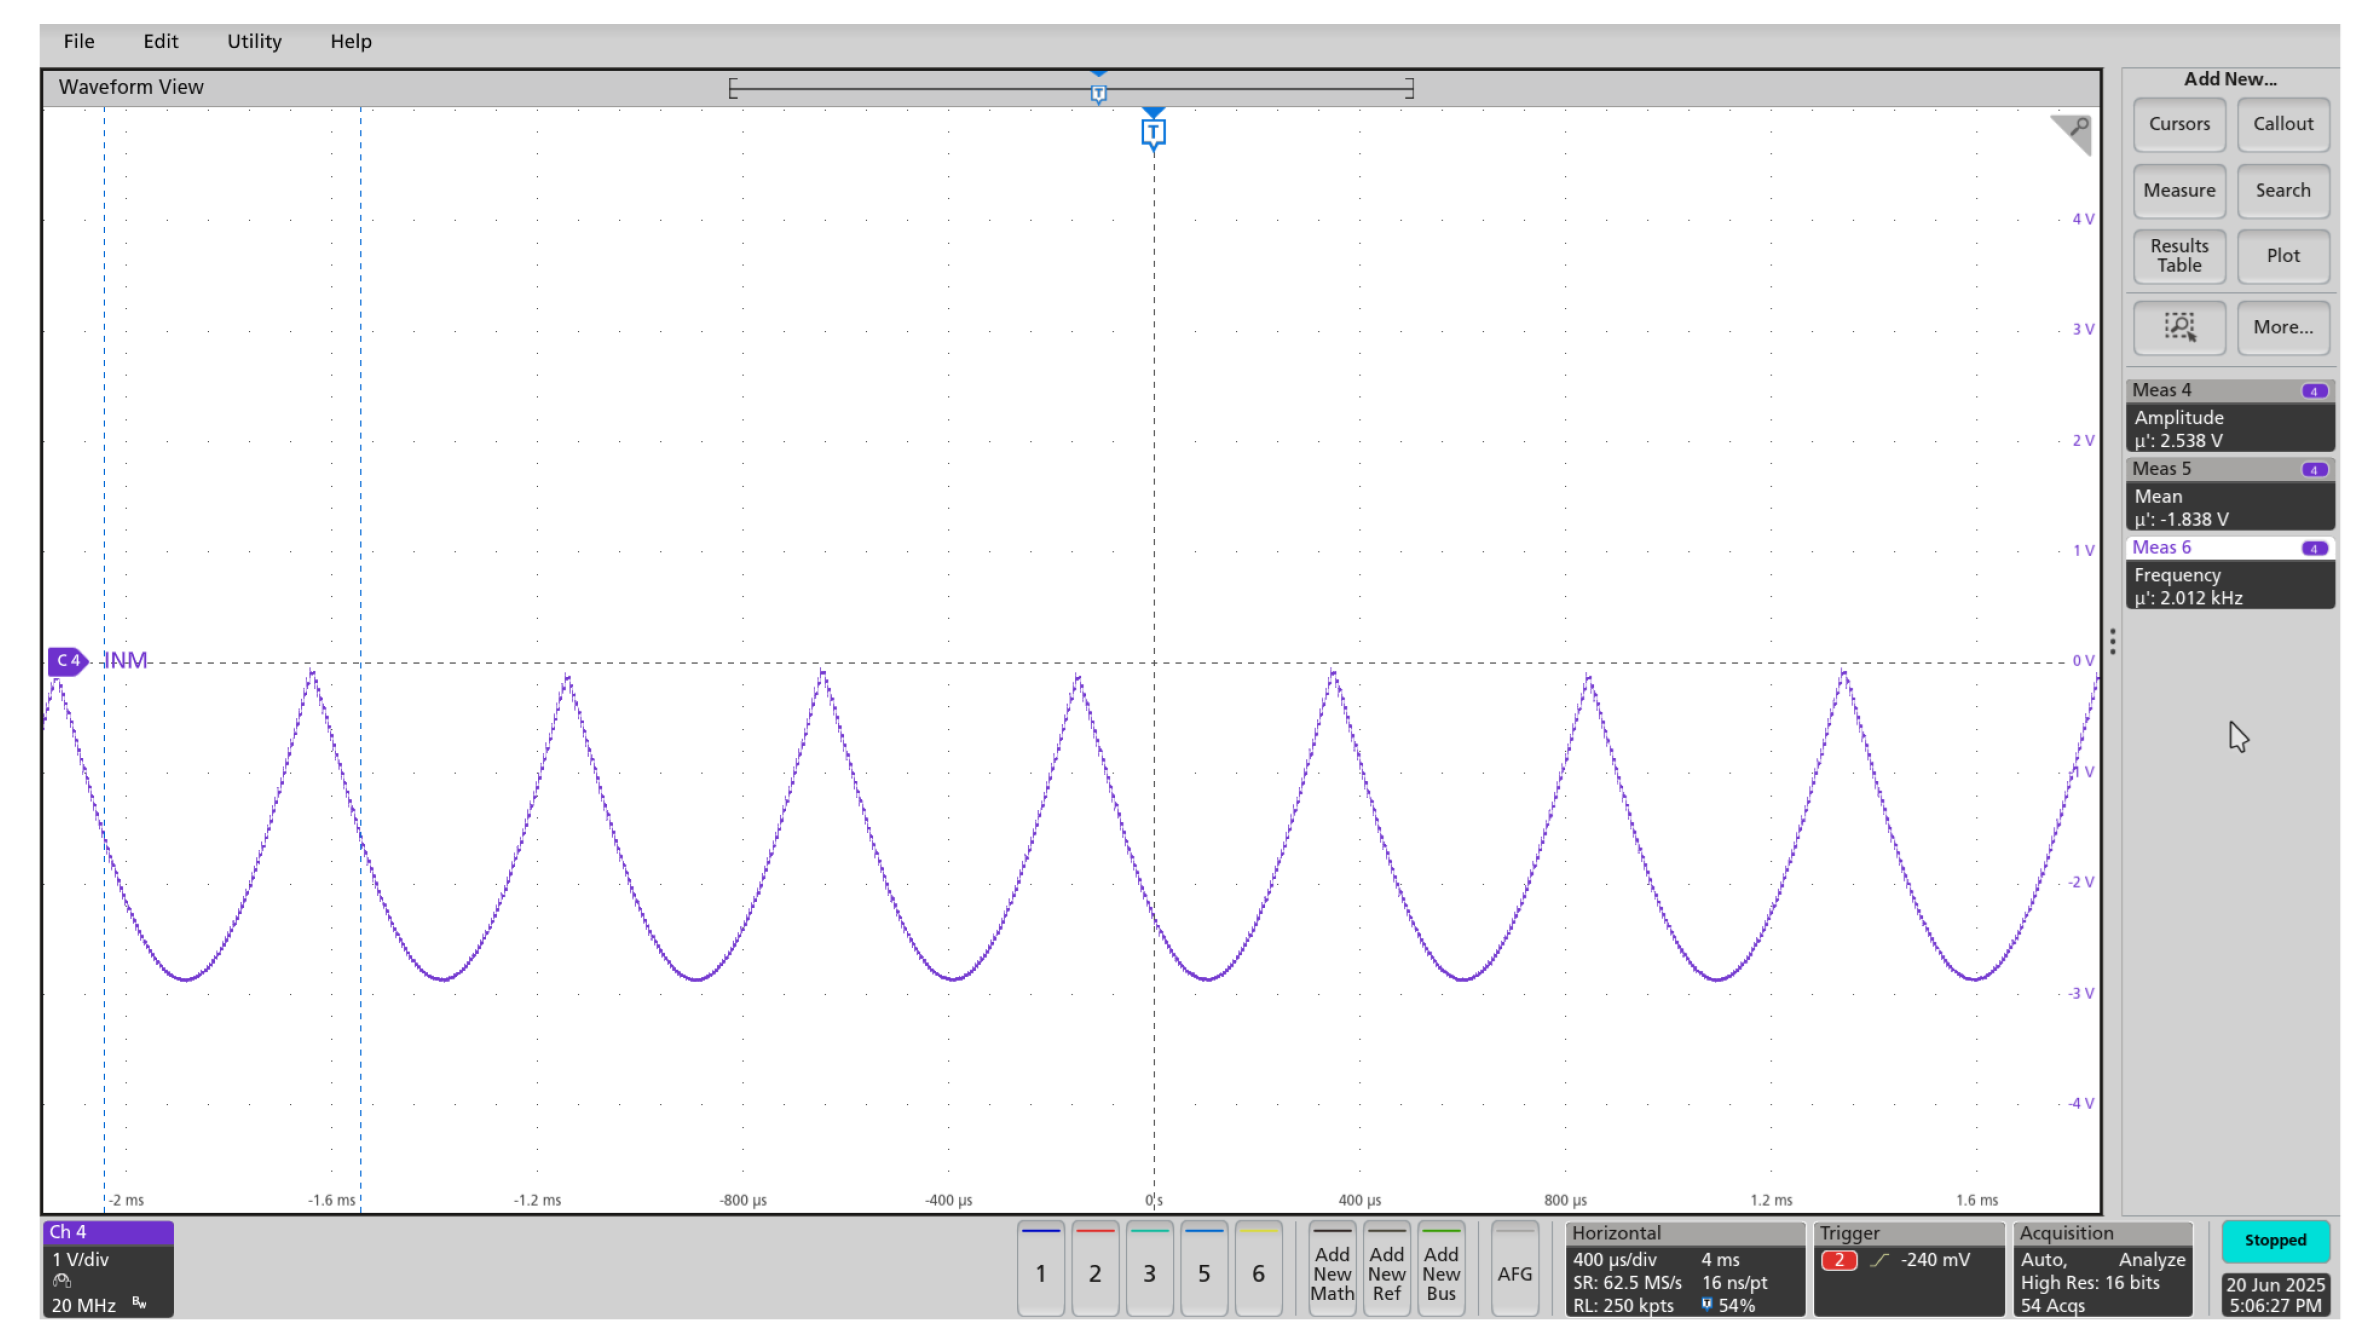This screenshot has width=2372, height=1344.
Task: Click the Cursors button
Action: [2178, 124]
